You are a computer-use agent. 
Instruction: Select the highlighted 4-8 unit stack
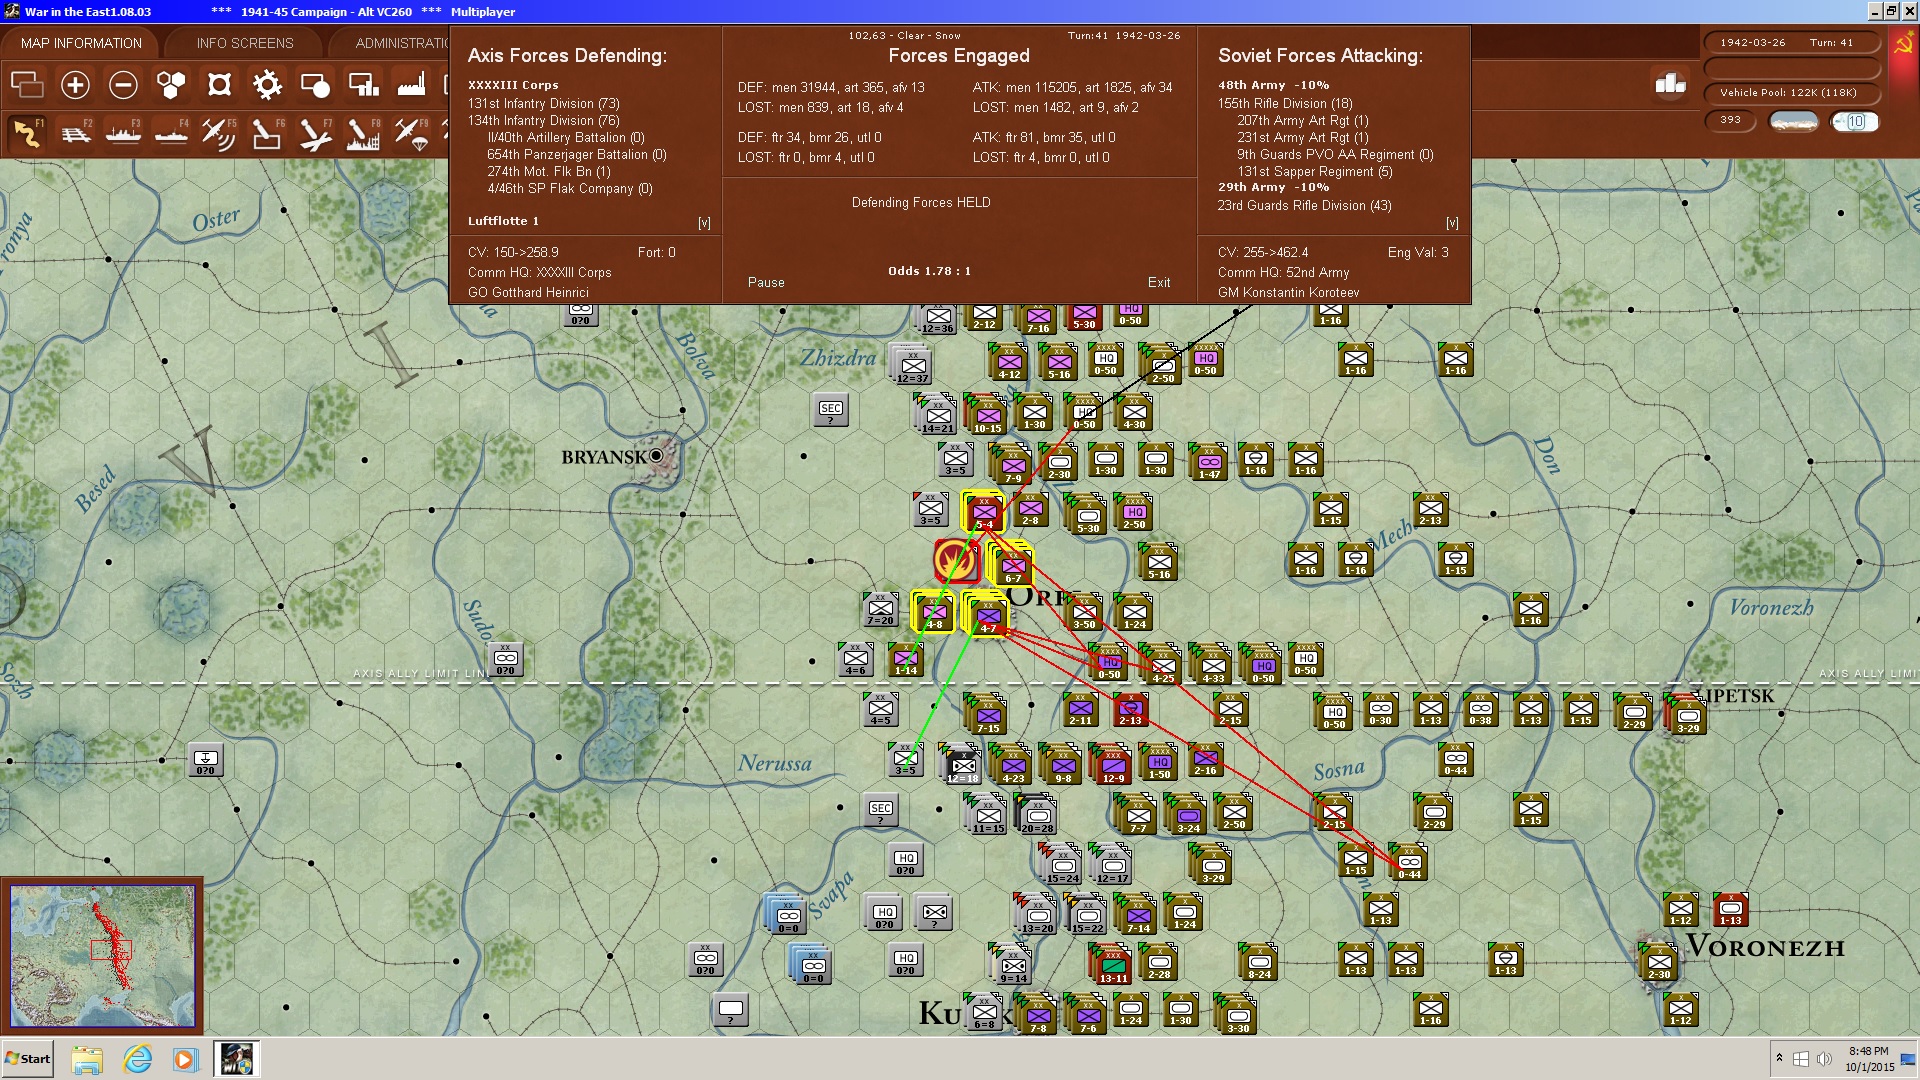[934, 612]
